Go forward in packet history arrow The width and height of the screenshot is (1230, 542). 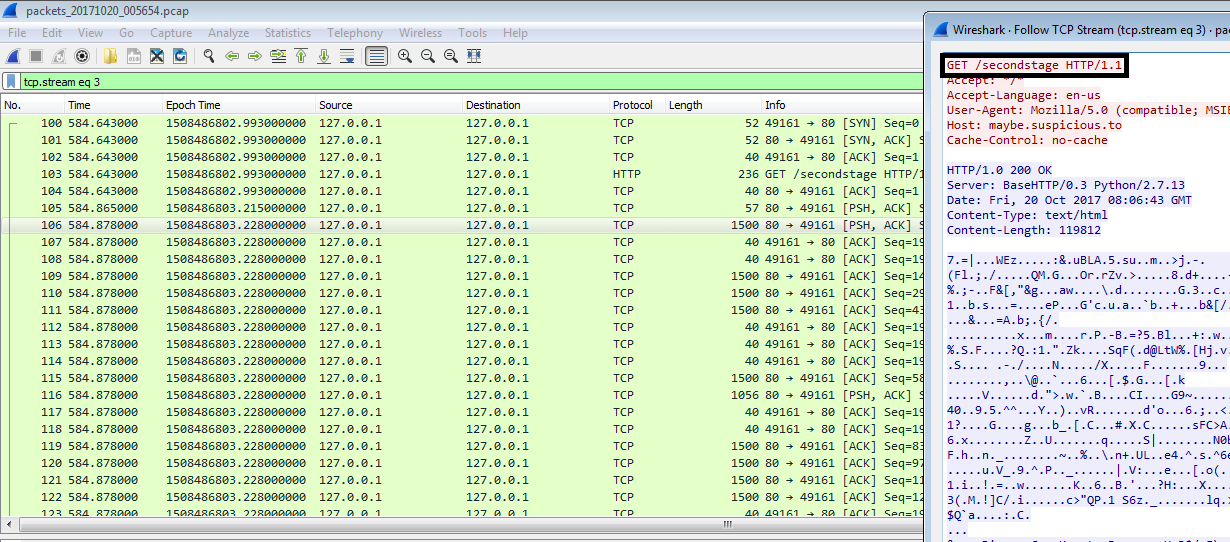tap(255, 56)
